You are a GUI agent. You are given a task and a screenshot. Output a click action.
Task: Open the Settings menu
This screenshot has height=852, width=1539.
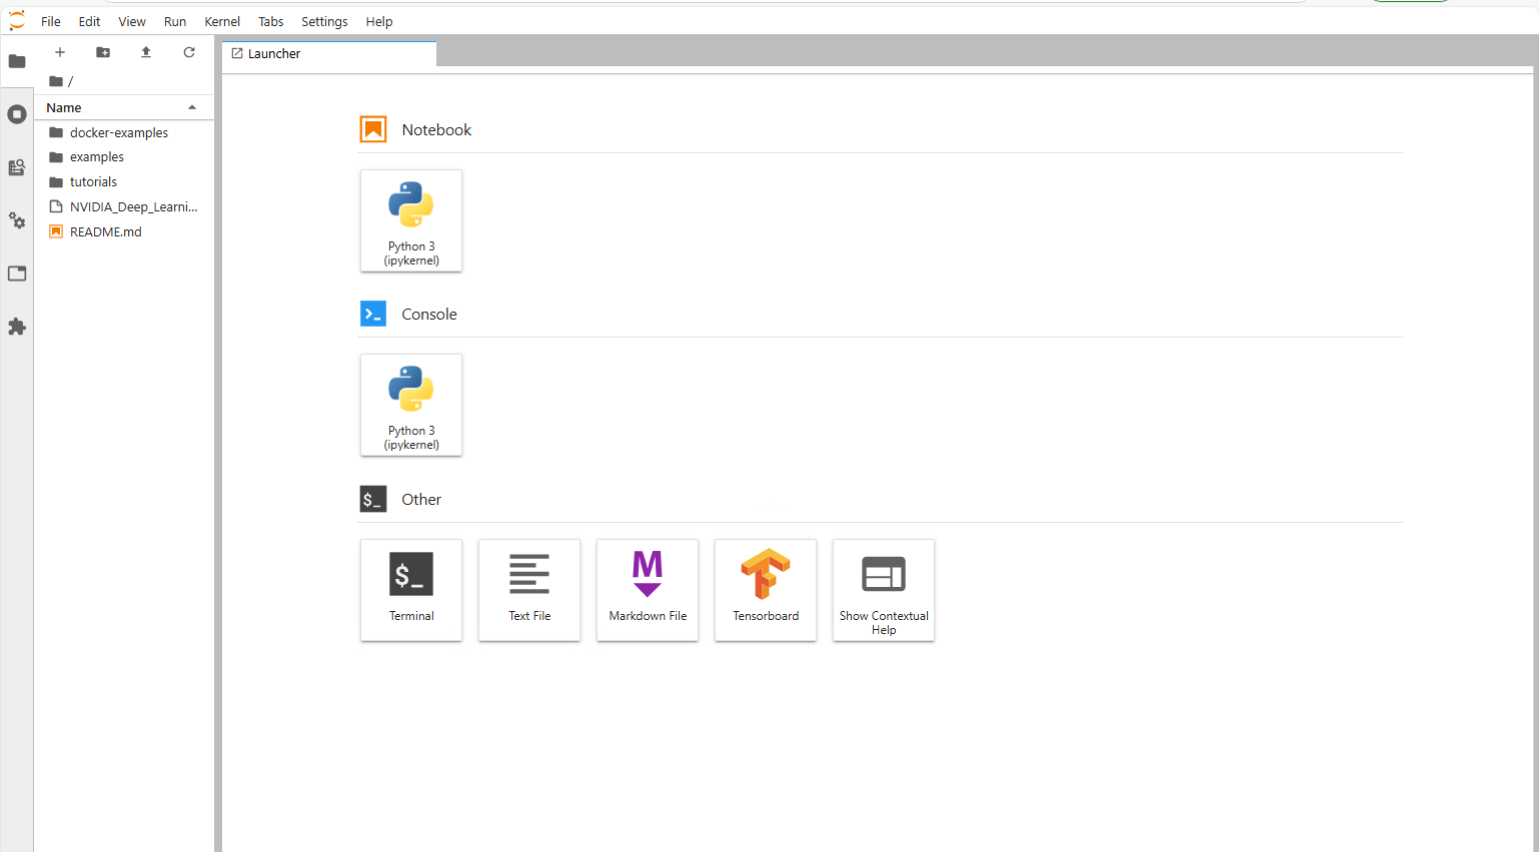pos(325,21)
